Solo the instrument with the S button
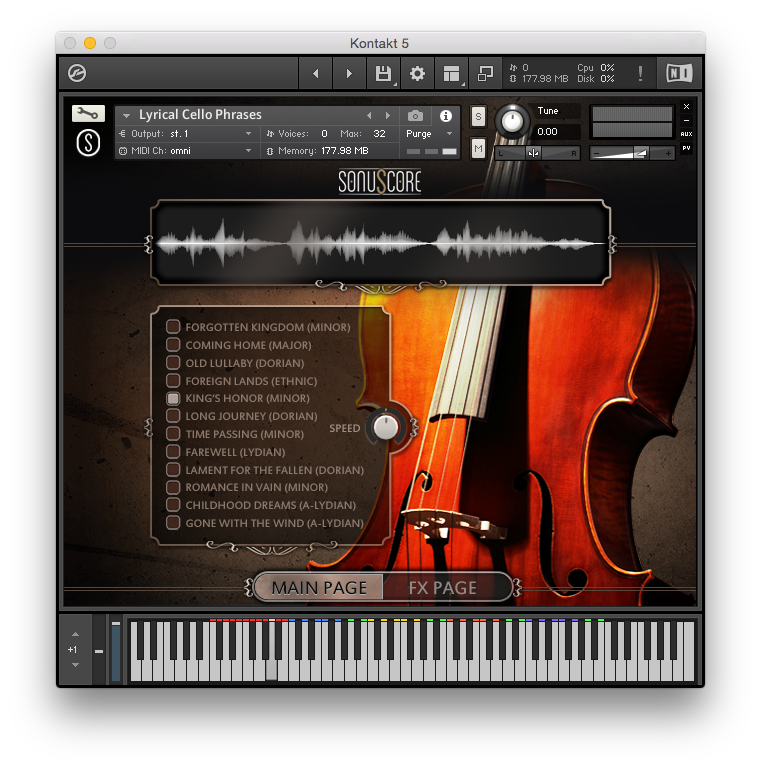Screen dimensions: 761x768 (x=478, y=117)
